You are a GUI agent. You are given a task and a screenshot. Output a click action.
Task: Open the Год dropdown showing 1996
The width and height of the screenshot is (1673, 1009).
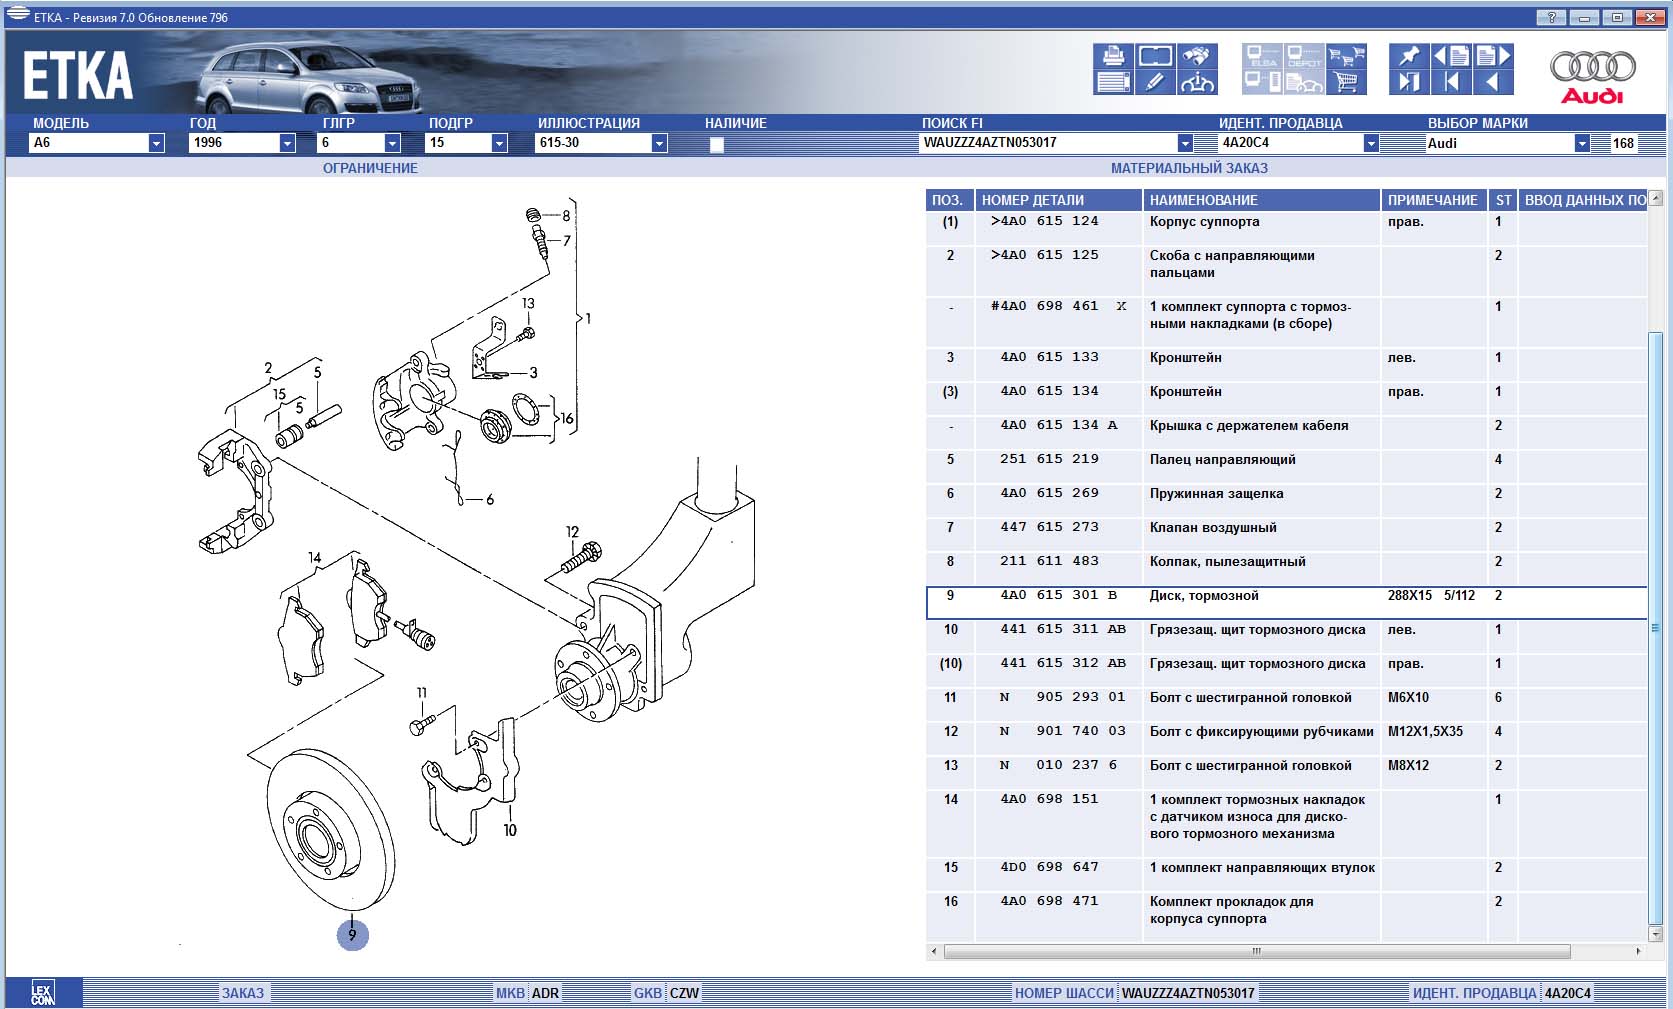tap(287, 143)
